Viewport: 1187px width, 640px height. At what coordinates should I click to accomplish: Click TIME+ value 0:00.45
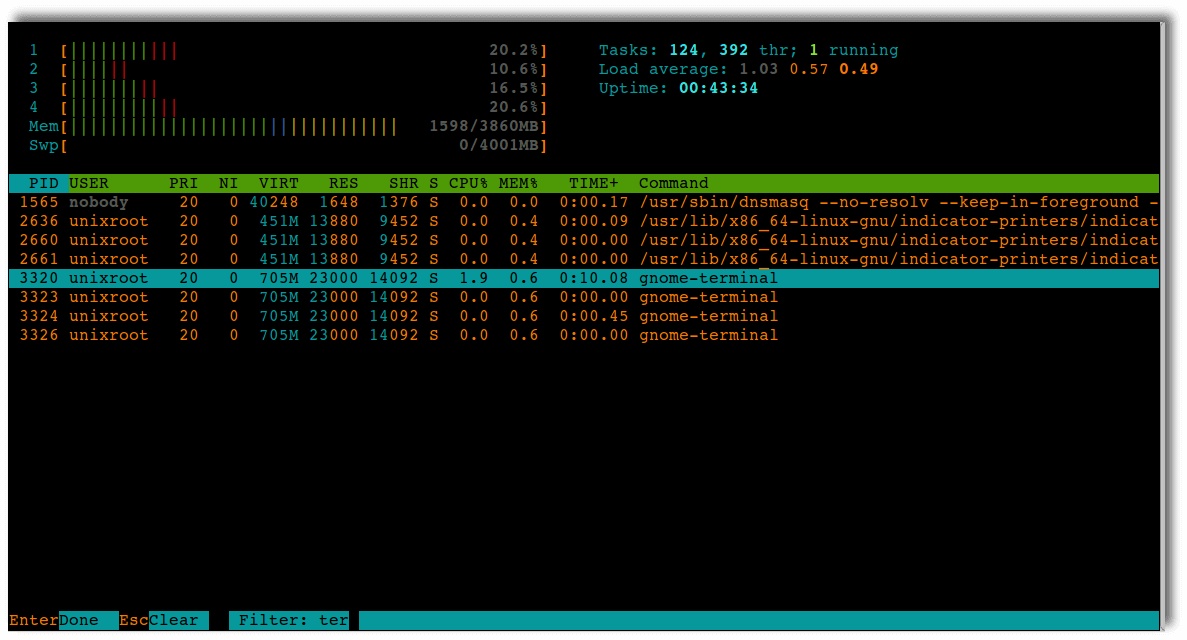pos(594,316)
